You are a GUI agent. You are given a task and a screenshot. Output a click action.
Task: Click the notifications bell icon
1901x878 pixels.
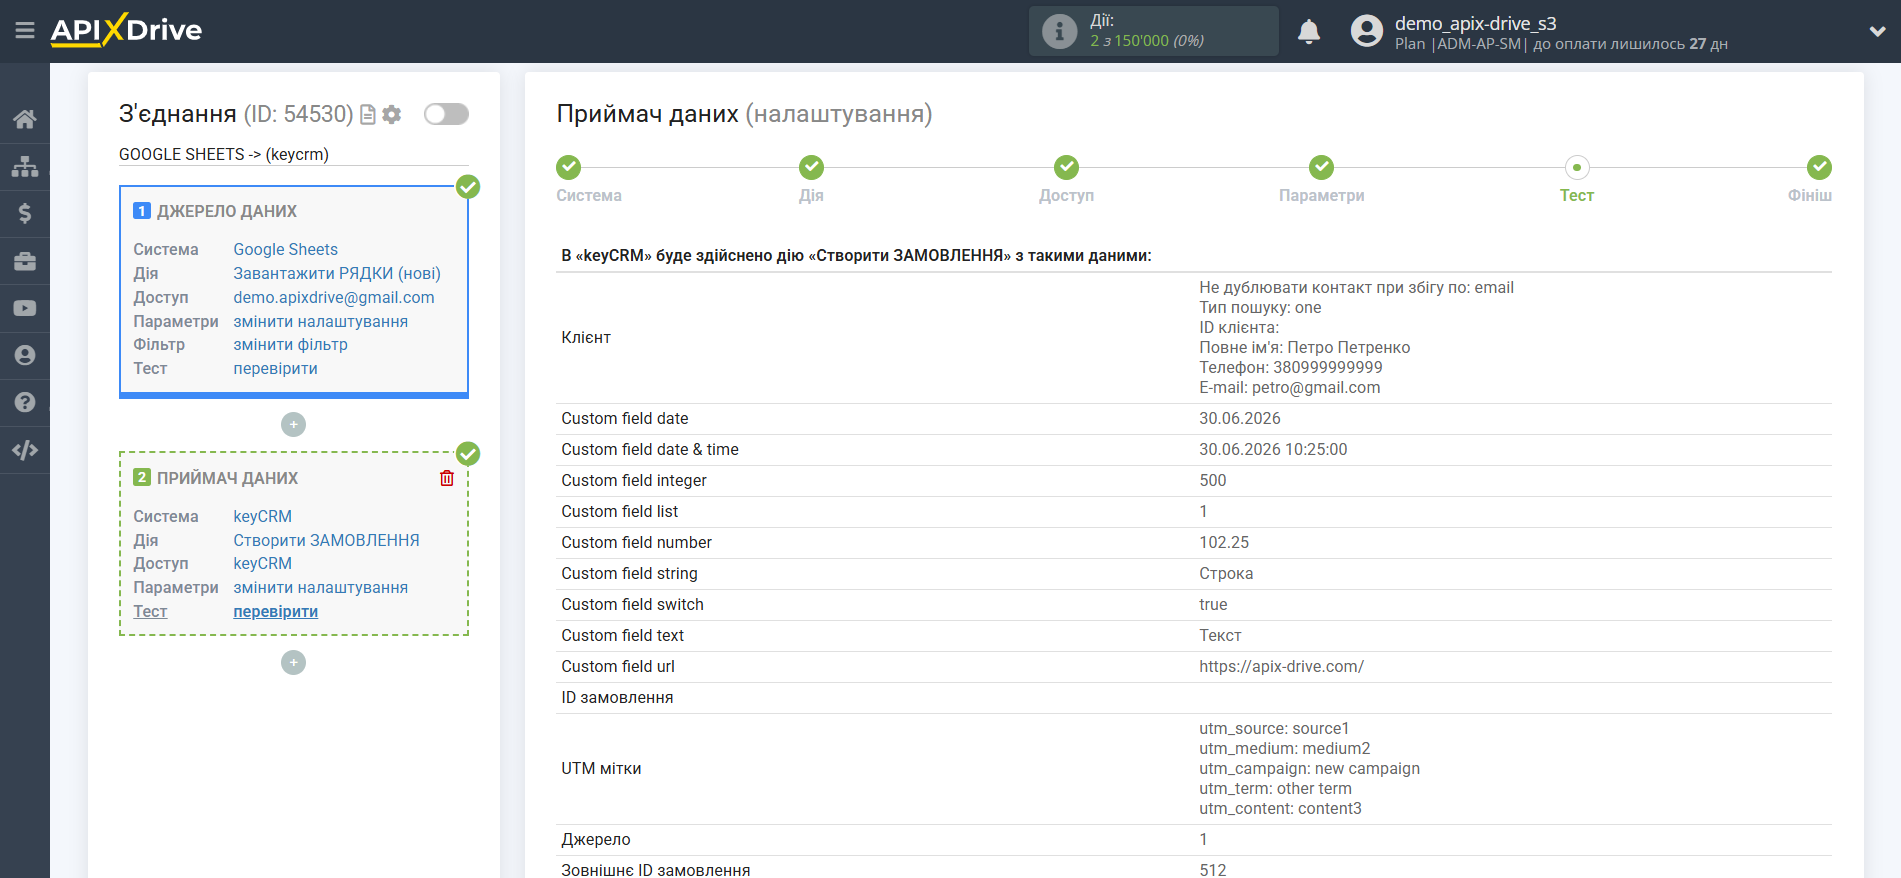click(x=1309, y=32)
